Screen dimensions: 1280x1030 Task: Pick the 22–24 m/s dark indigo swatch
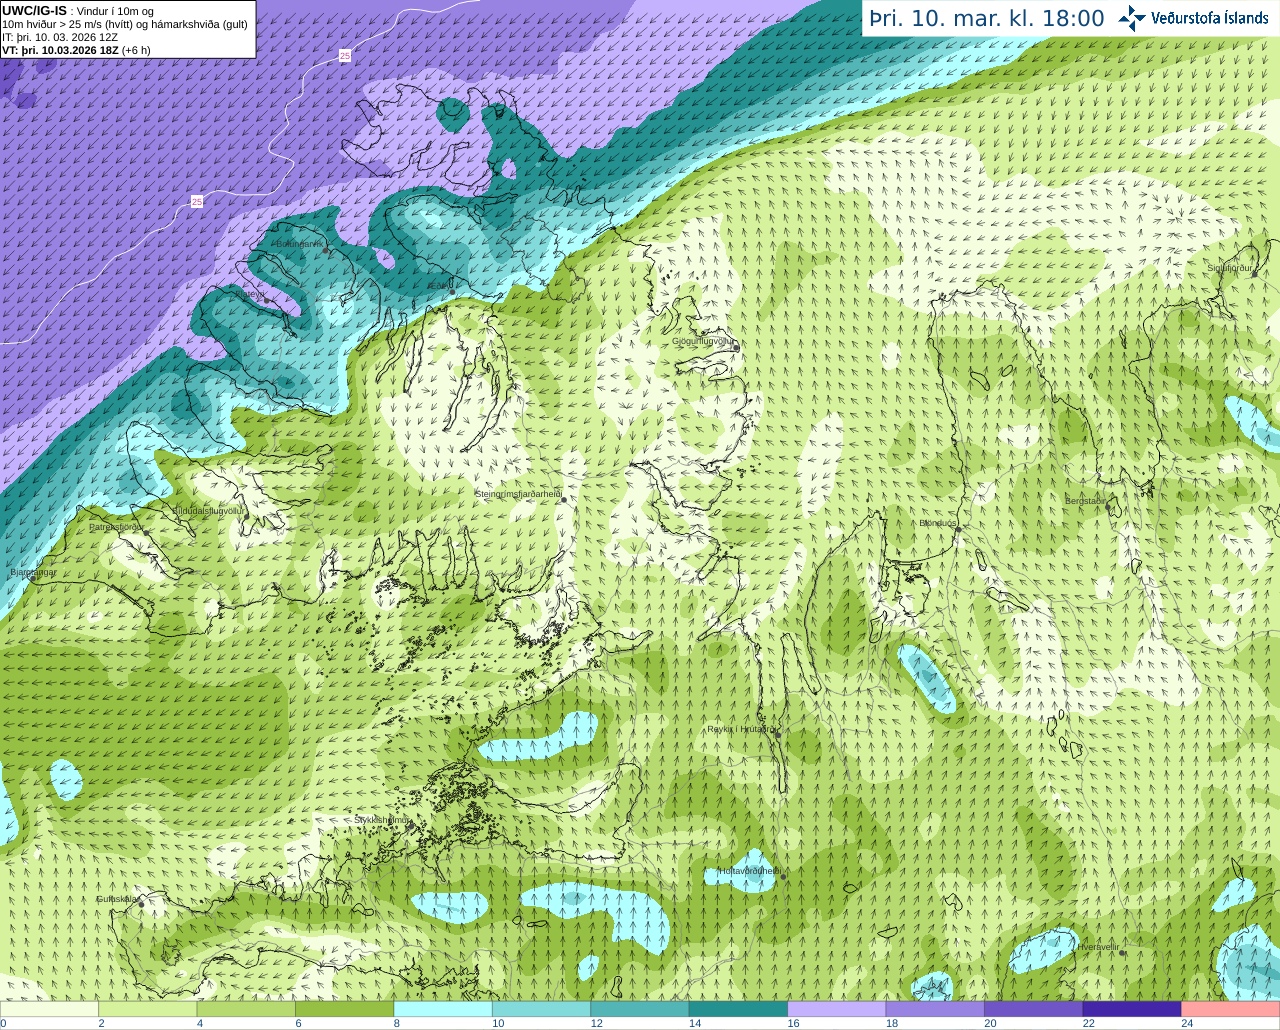pyautogui.click(x=1132, y=1009)
